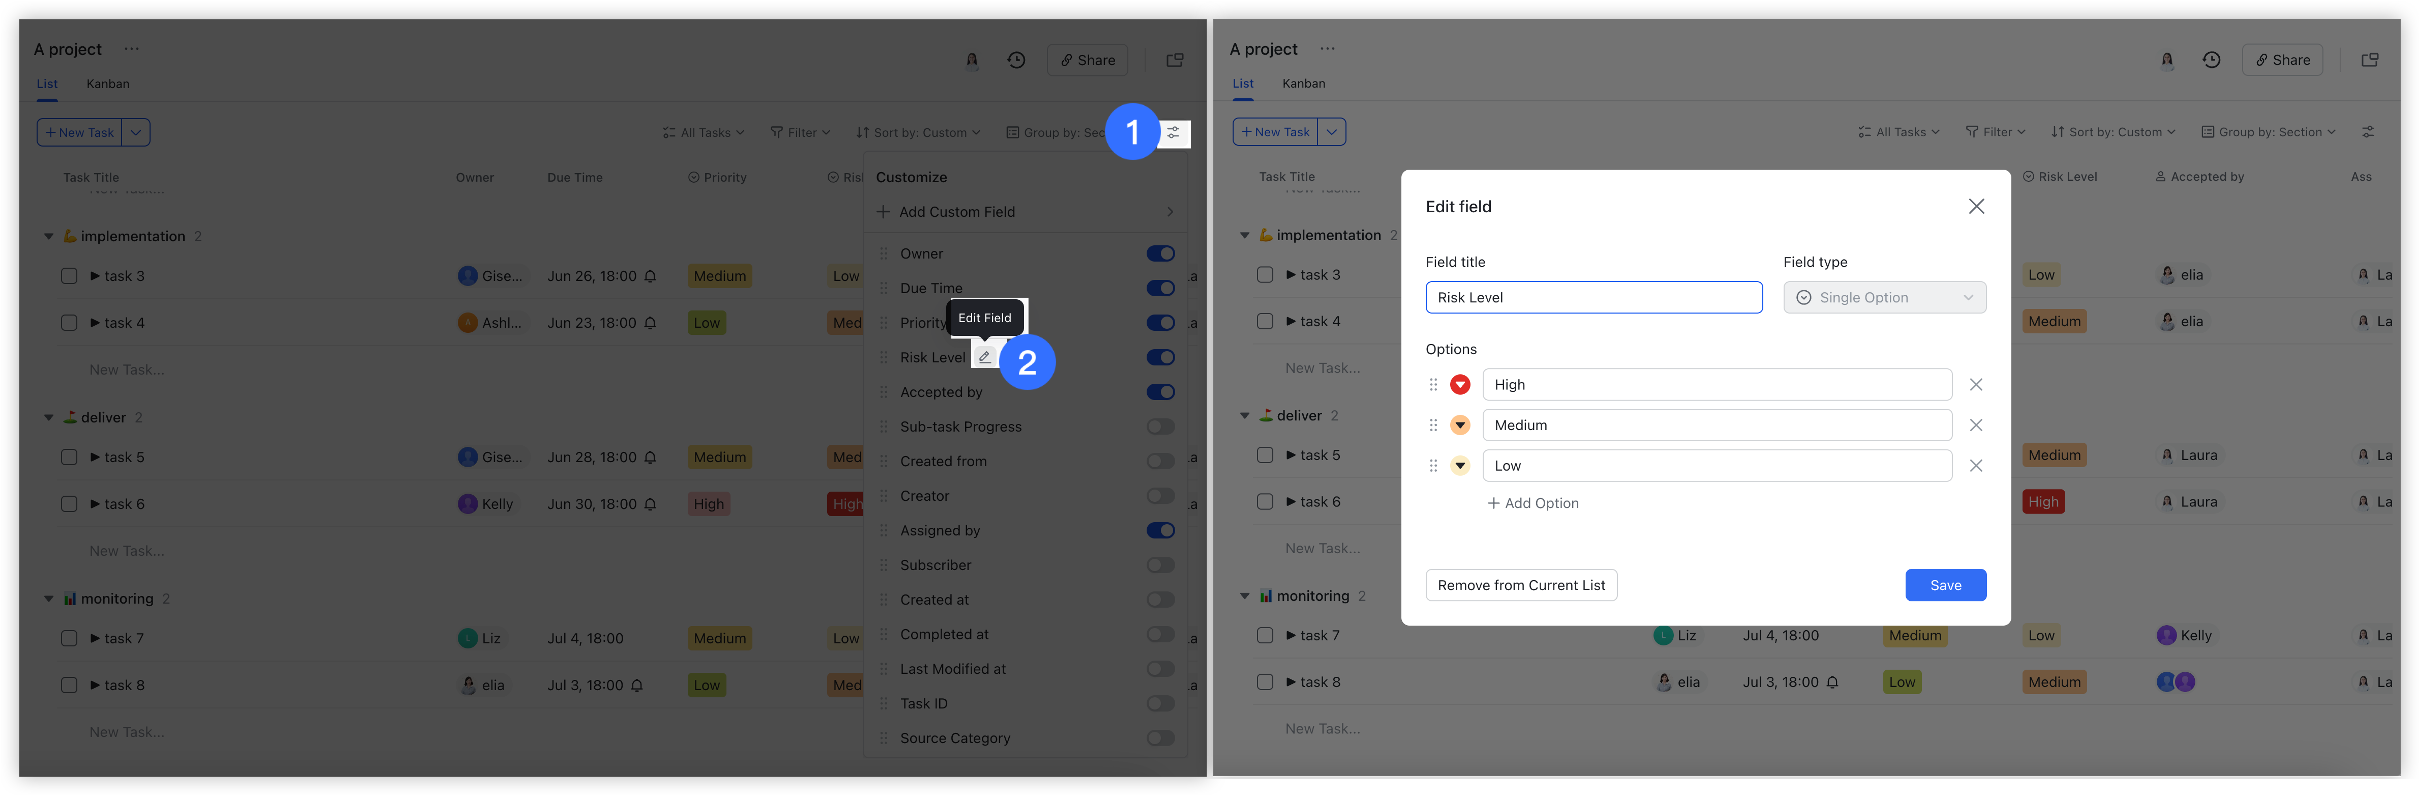
Task: Click the Field title input containing Risk Level
Action: click(1594, 298)
